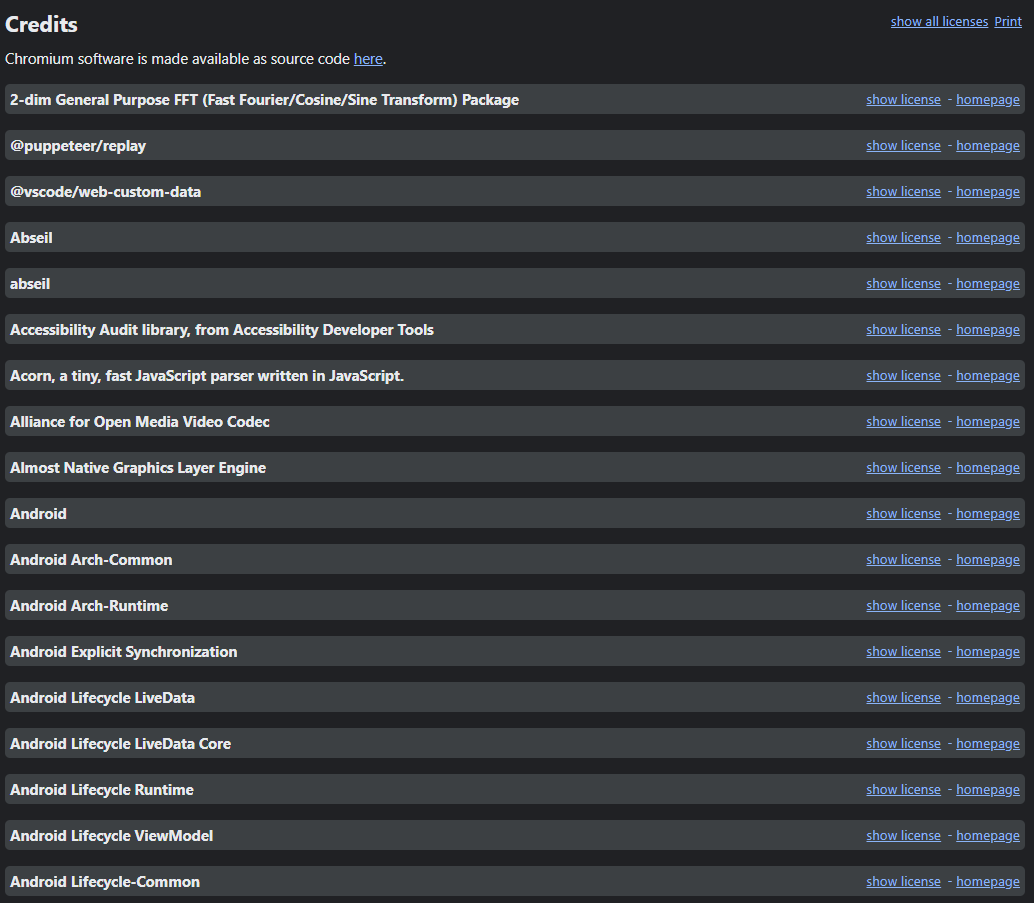Show license for Android Lifecycle-Common

pos(903,882)
